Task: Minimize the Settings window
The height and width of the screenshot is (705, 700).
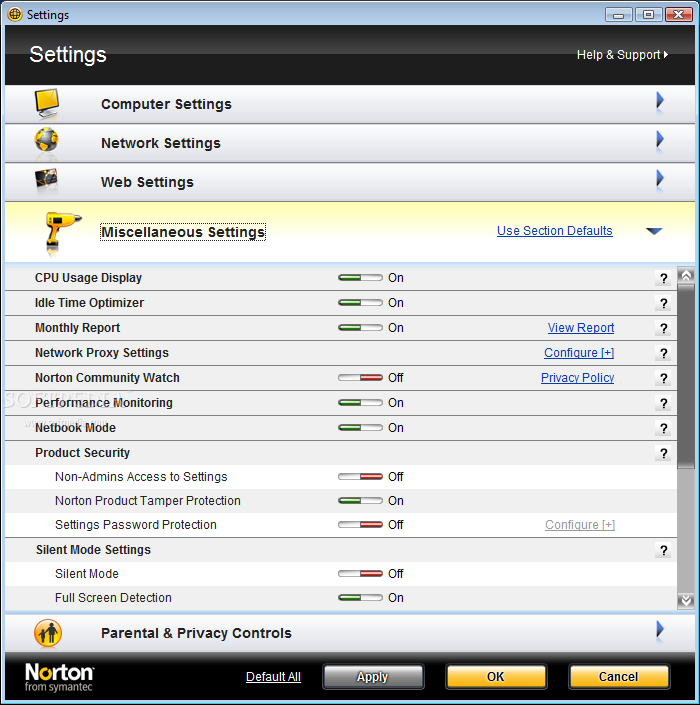Action: [619, 15]
